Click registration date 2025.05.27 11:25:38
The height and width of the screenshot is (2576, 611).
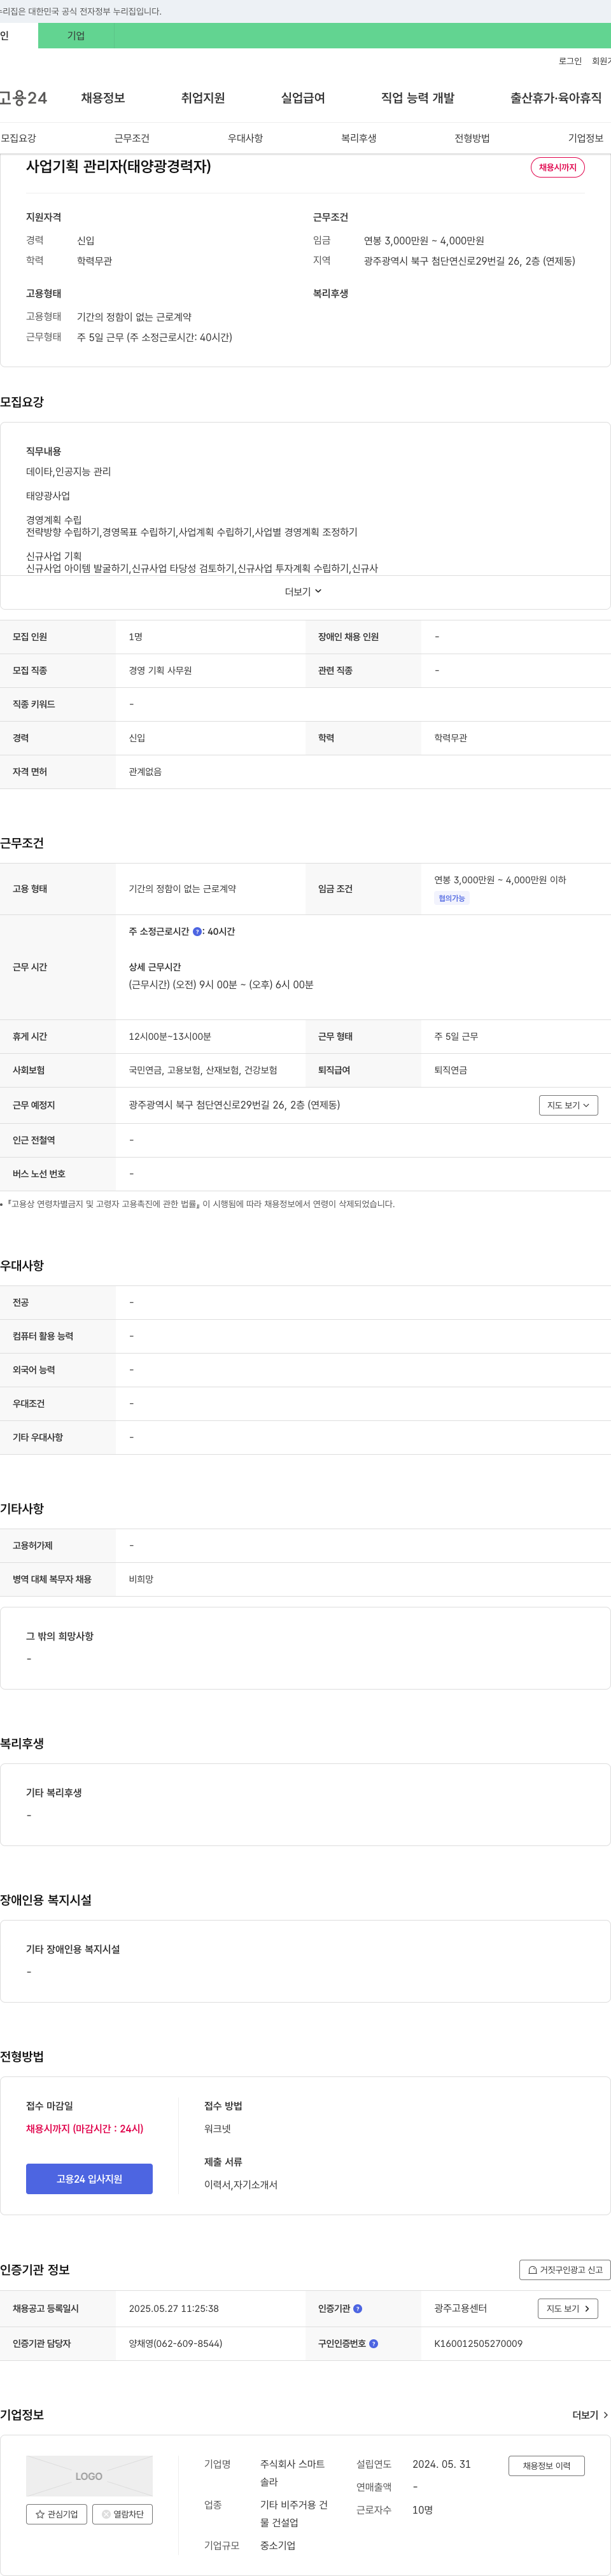174,2309
